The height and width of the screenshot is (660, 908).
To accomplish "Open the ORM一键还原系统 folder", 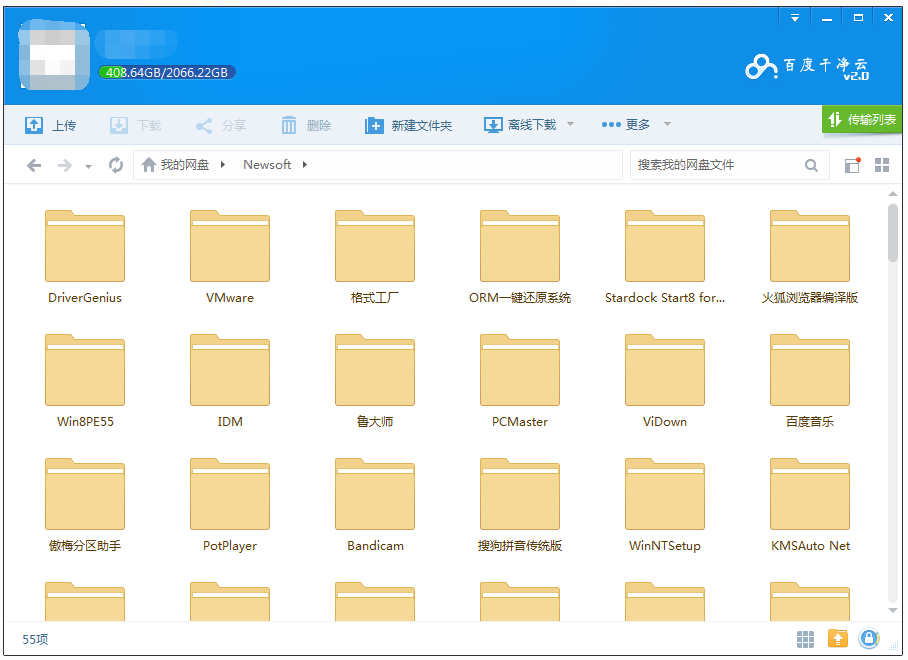I will pos(520,257).
